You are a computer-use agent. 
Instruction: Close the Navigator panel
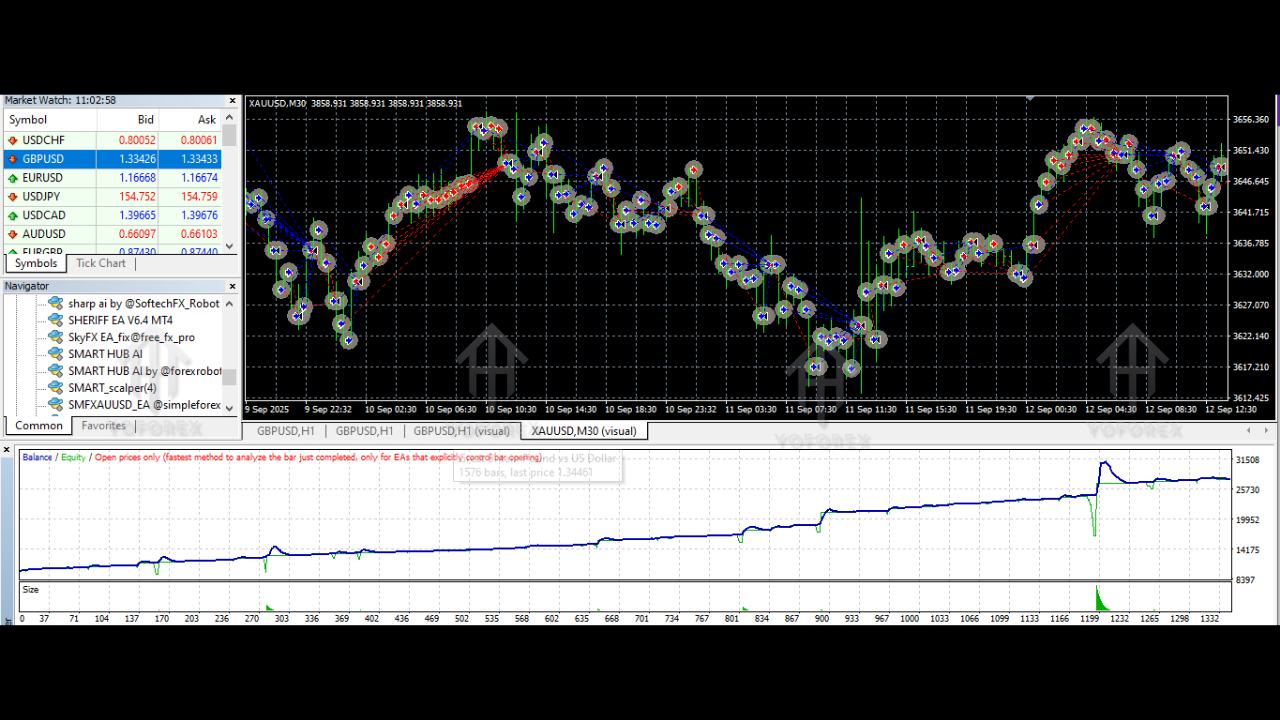pyautogui.click(x=232, y=287)
